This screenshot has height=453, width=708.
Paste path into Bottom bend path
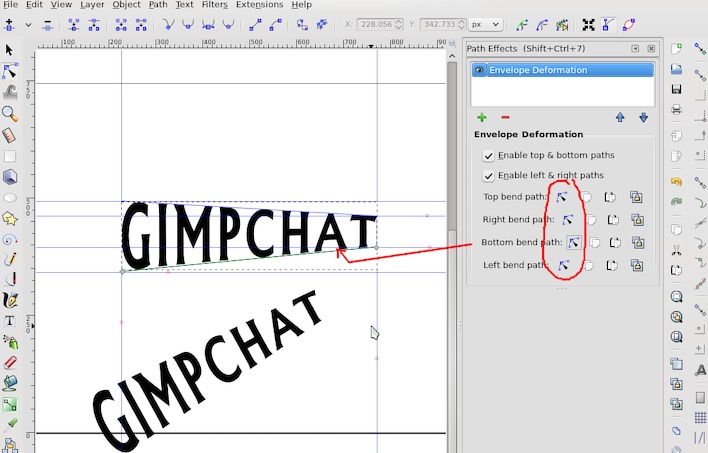coord(615,243)
